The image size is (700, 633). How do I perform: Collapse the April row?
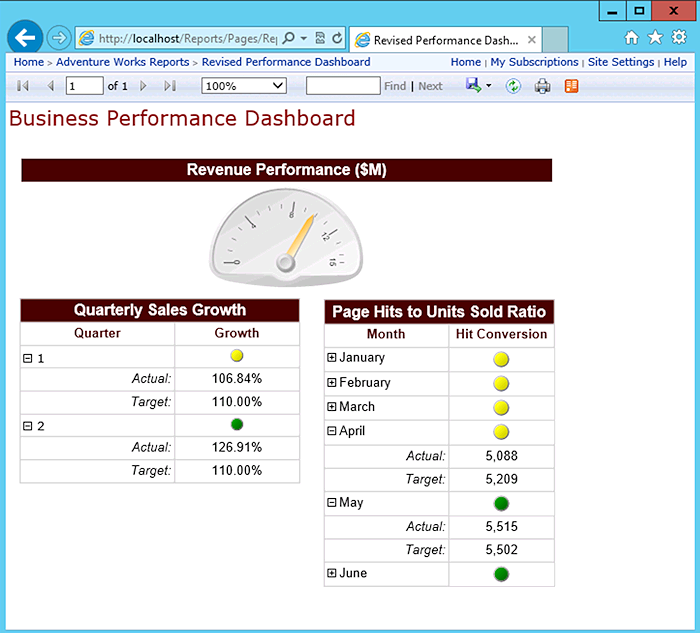tap(331, 430)
